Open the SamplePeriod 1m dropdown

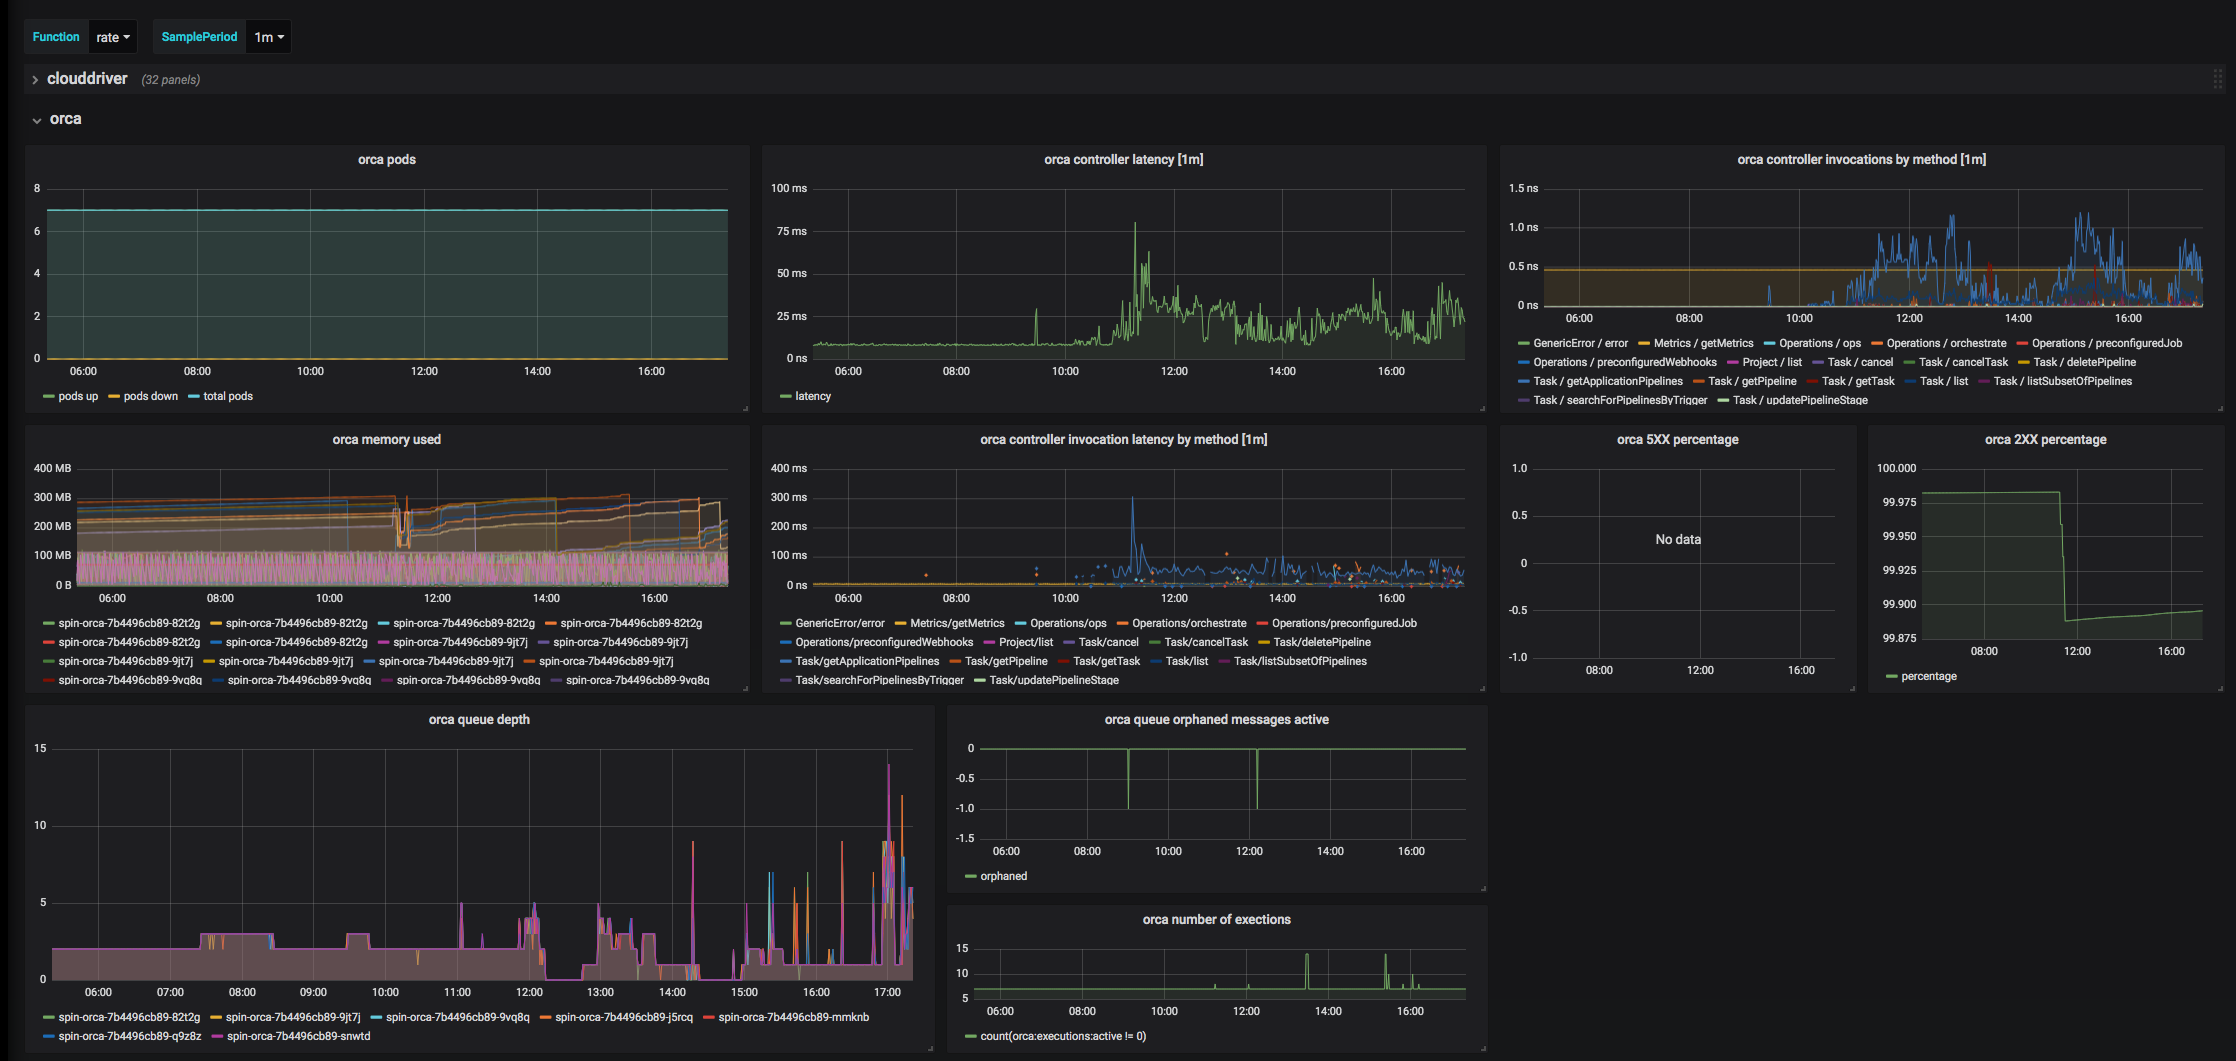tap(269, 37)
